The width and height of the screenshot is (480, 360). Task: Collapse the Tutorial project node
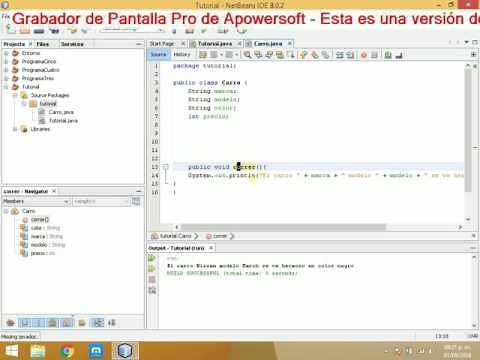pyautogui.click(x=6, y=87)
